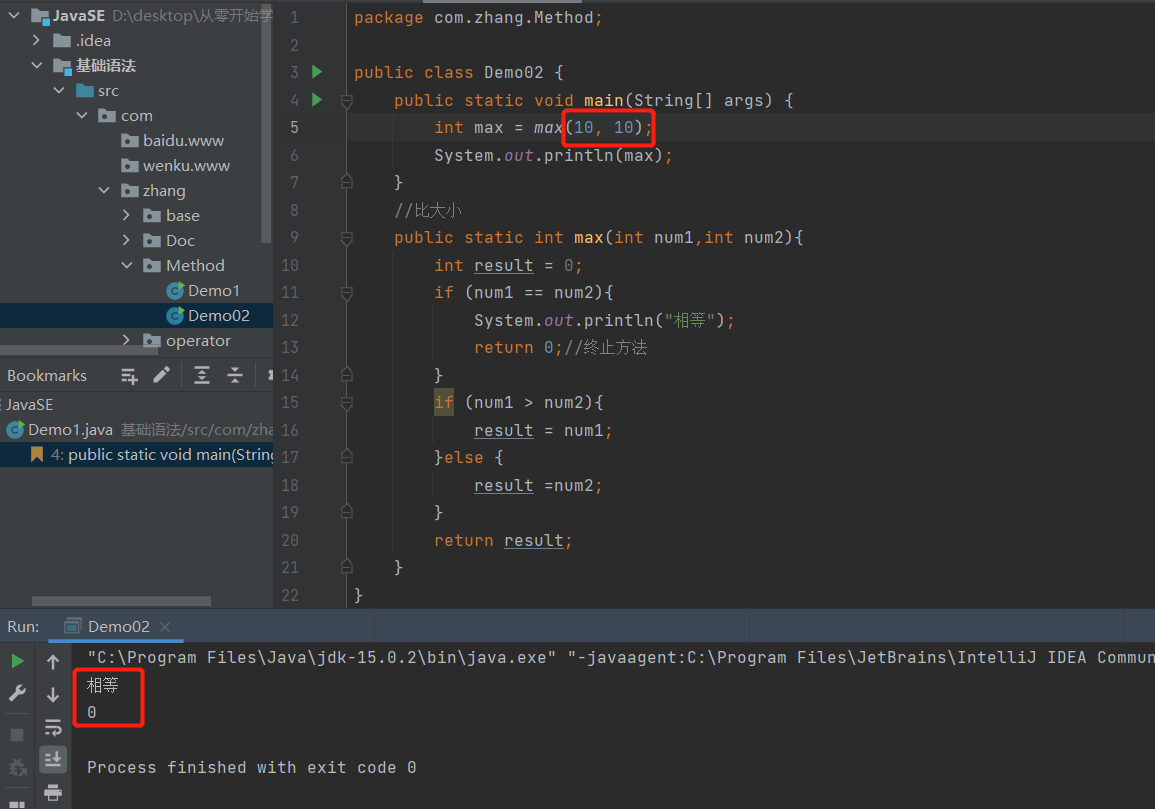The height and width of the screenshot is (809, 1155).
Task: Collapse the JavaSE project root
Action: pyautogui.click(x=14, y=15)
